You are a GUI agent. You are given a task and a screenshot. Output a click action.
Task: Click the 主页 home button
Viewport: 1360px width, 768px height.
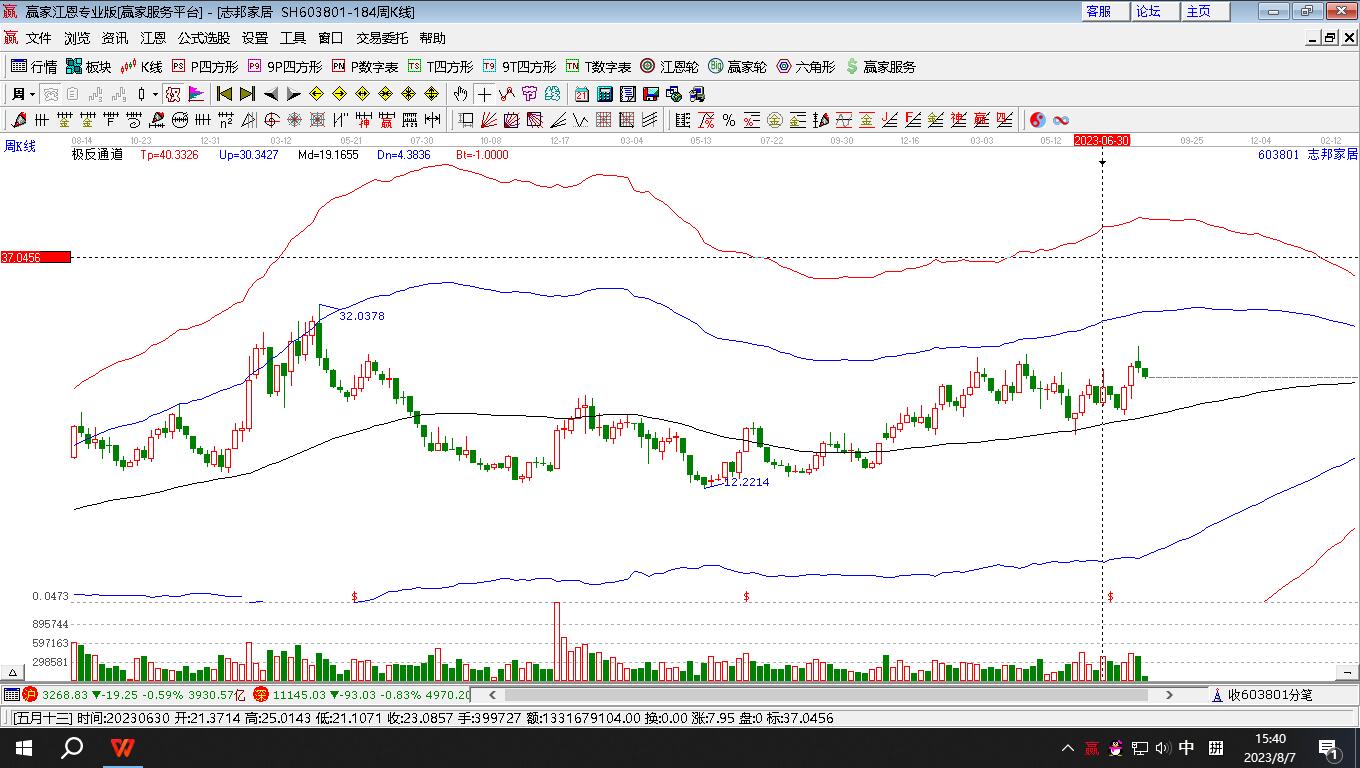tap(1205, 11)
